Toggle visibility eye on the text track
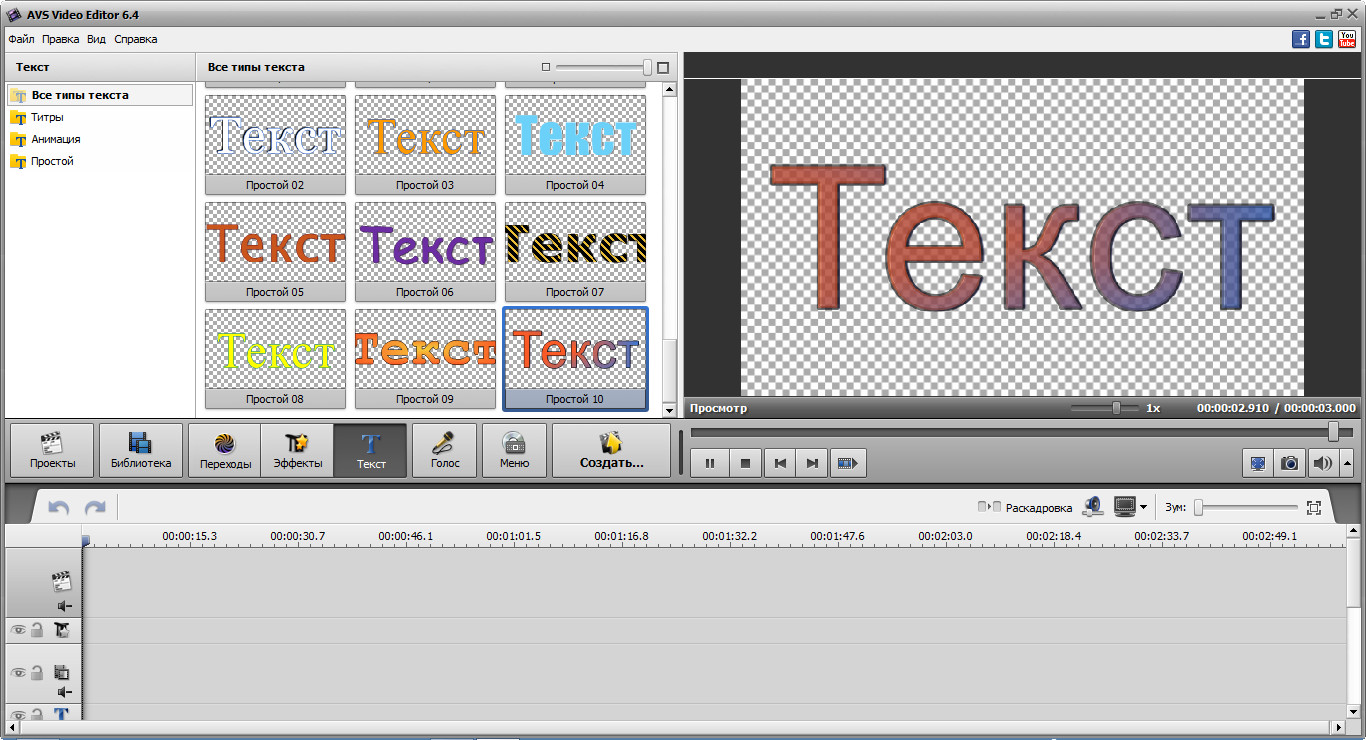1366x740 pixels. 18,715
